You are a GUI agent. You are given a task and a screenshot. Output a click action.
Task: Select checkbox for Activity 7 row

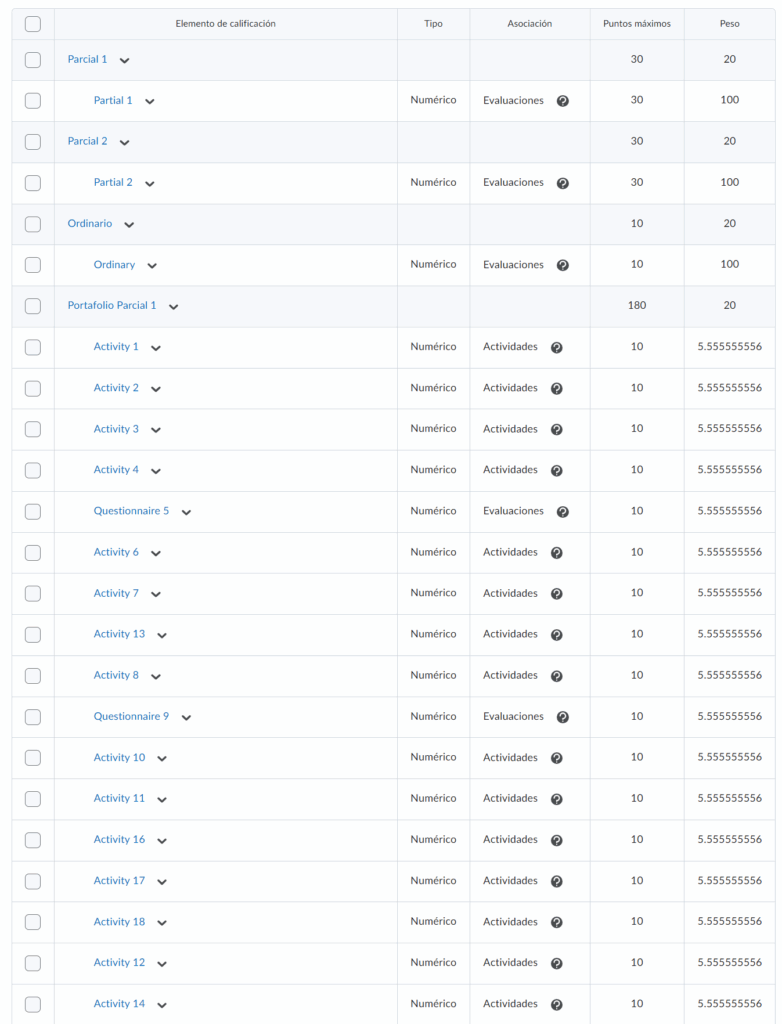click(x=33, y=594)
